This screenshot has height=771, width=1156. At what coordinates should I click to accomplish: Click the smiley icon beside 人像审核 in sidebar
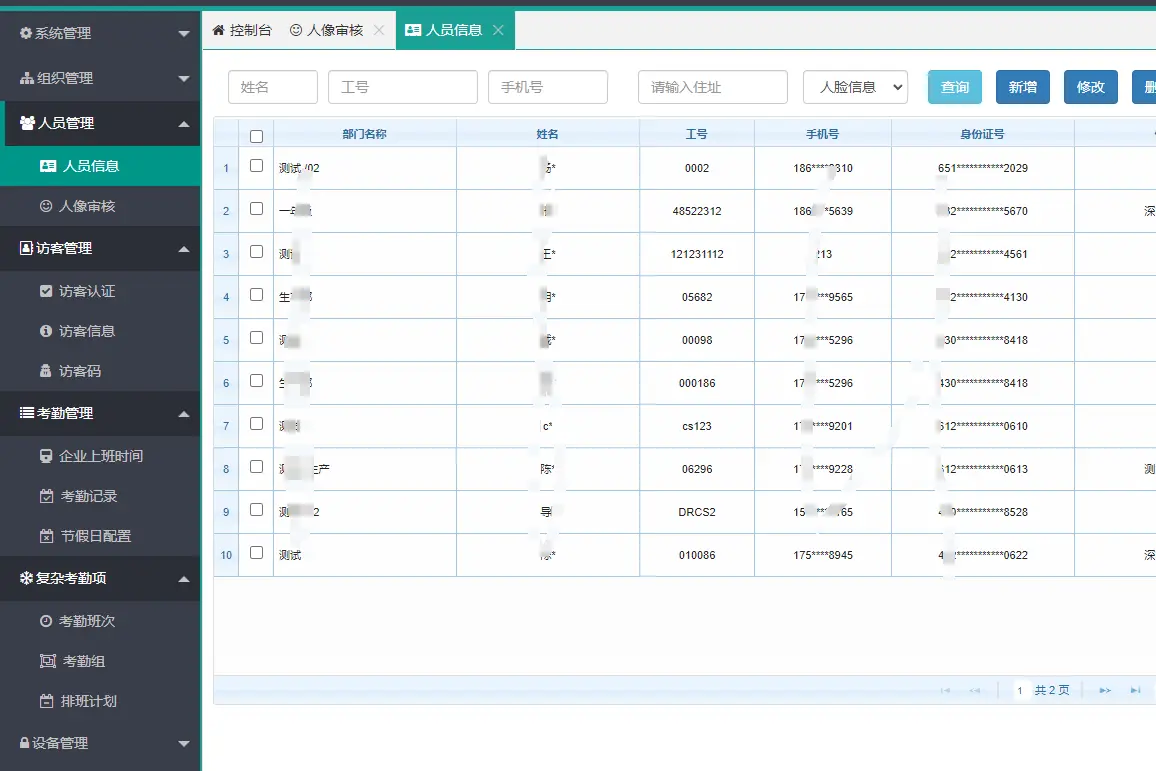coord(46,206)
